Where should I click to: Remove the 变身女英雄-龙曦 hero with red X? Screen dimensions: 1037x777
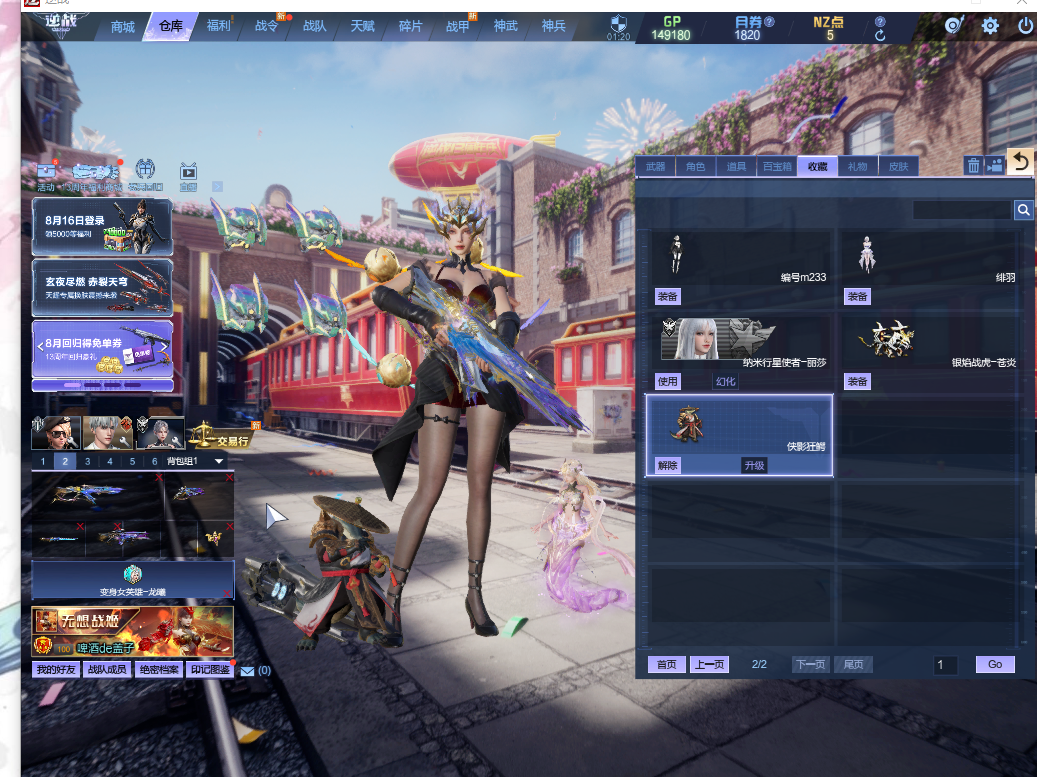point(228,593)
